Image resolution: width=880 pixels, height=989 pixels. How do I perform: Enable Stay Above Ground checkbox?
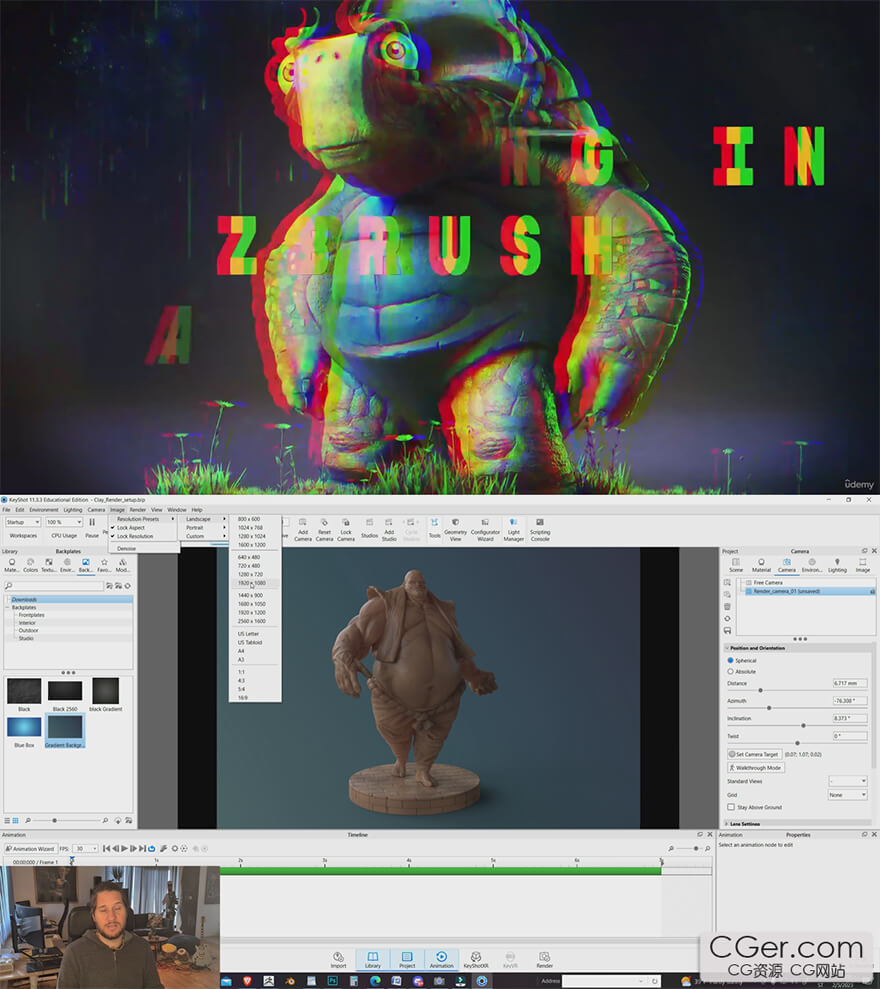click(x=731, y=807)
